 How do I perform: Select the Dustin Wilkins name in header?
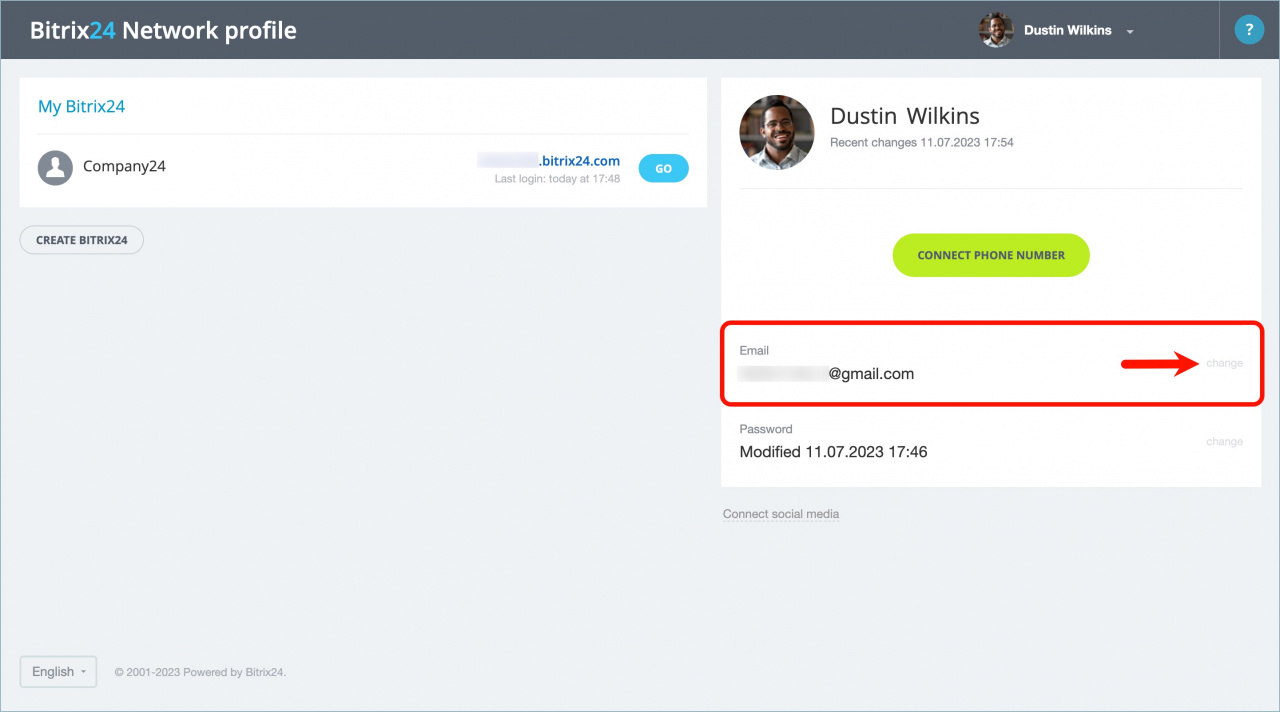click(x=1068, y=30)
